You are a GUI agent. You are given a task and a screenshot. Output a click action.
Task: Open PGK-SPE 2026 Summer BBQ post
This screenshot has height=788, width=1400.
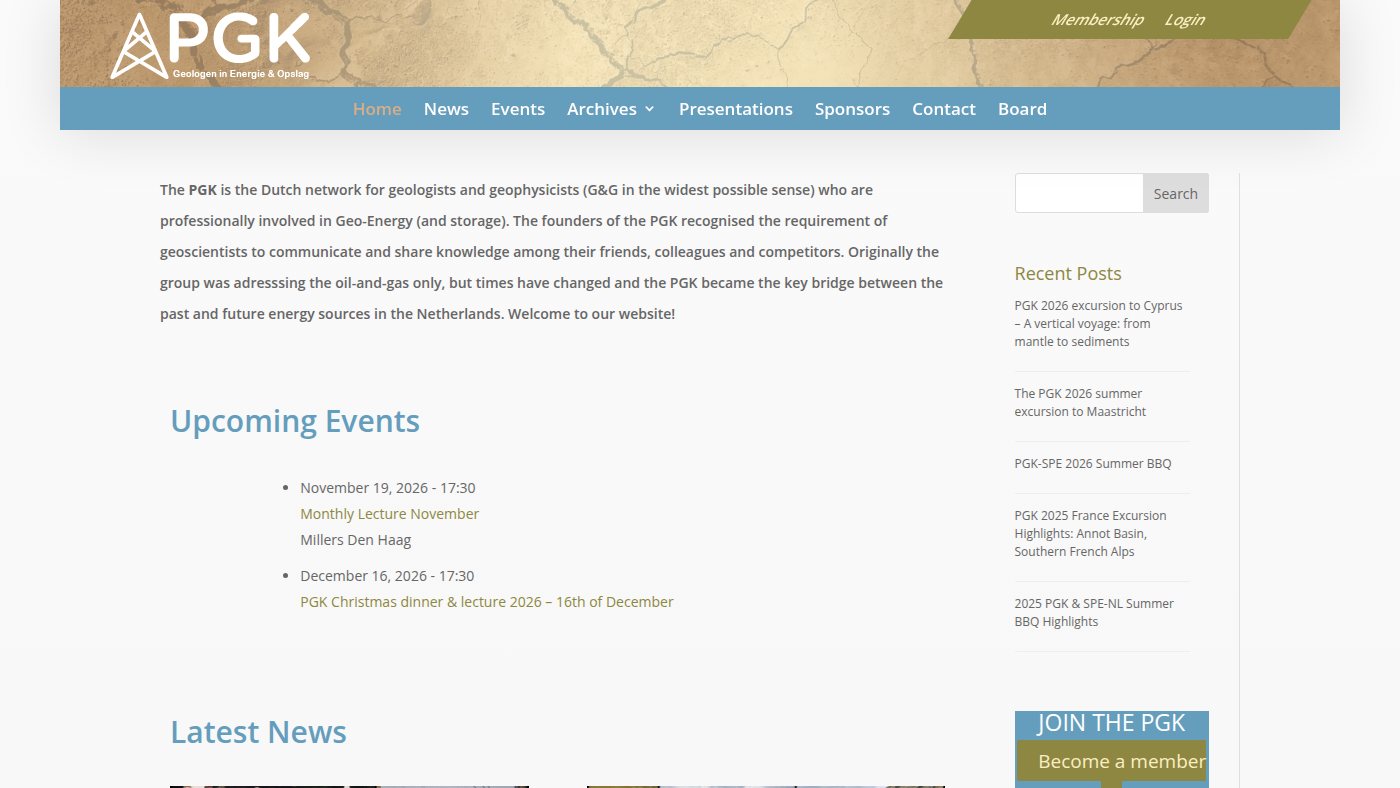pyautogui.click(x=1093, y=463)
